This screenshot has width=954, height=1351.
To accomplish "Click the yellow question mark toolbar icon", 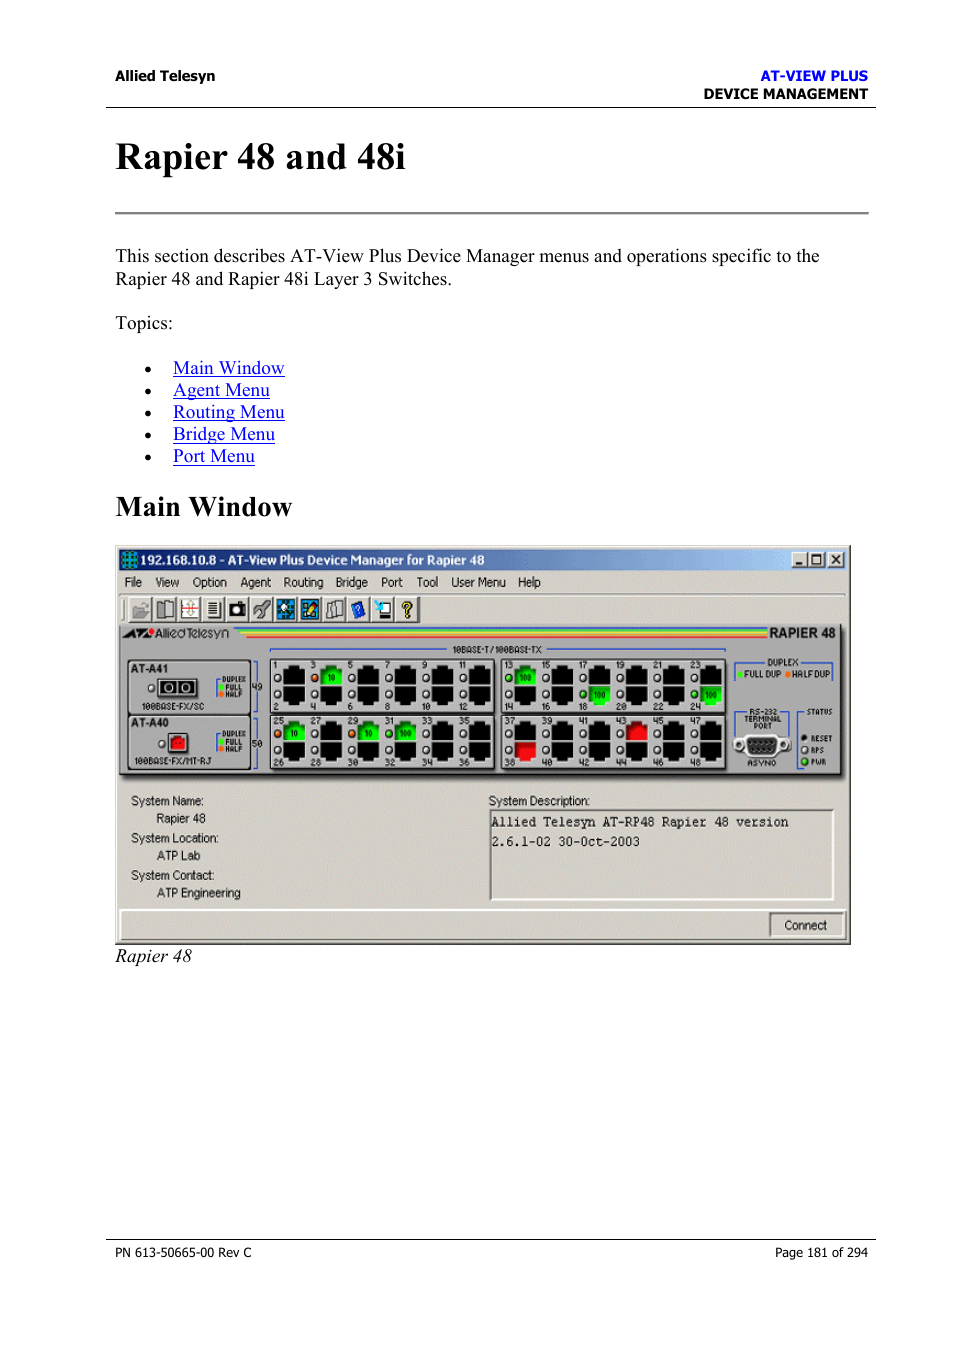I will (x=407, y=609).
